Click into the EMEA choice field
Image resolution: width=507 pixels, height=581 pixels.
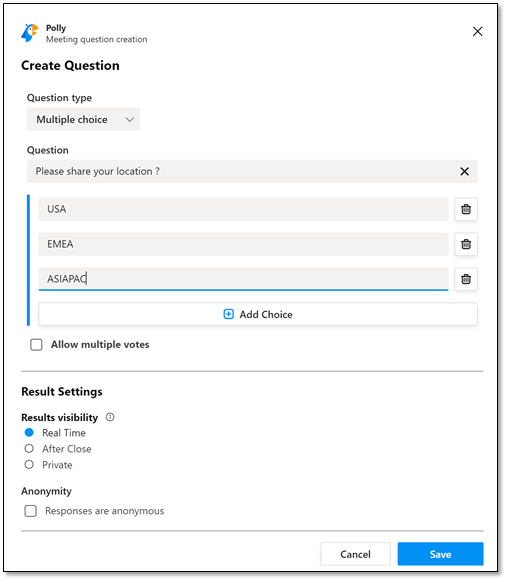click(243, 244)
